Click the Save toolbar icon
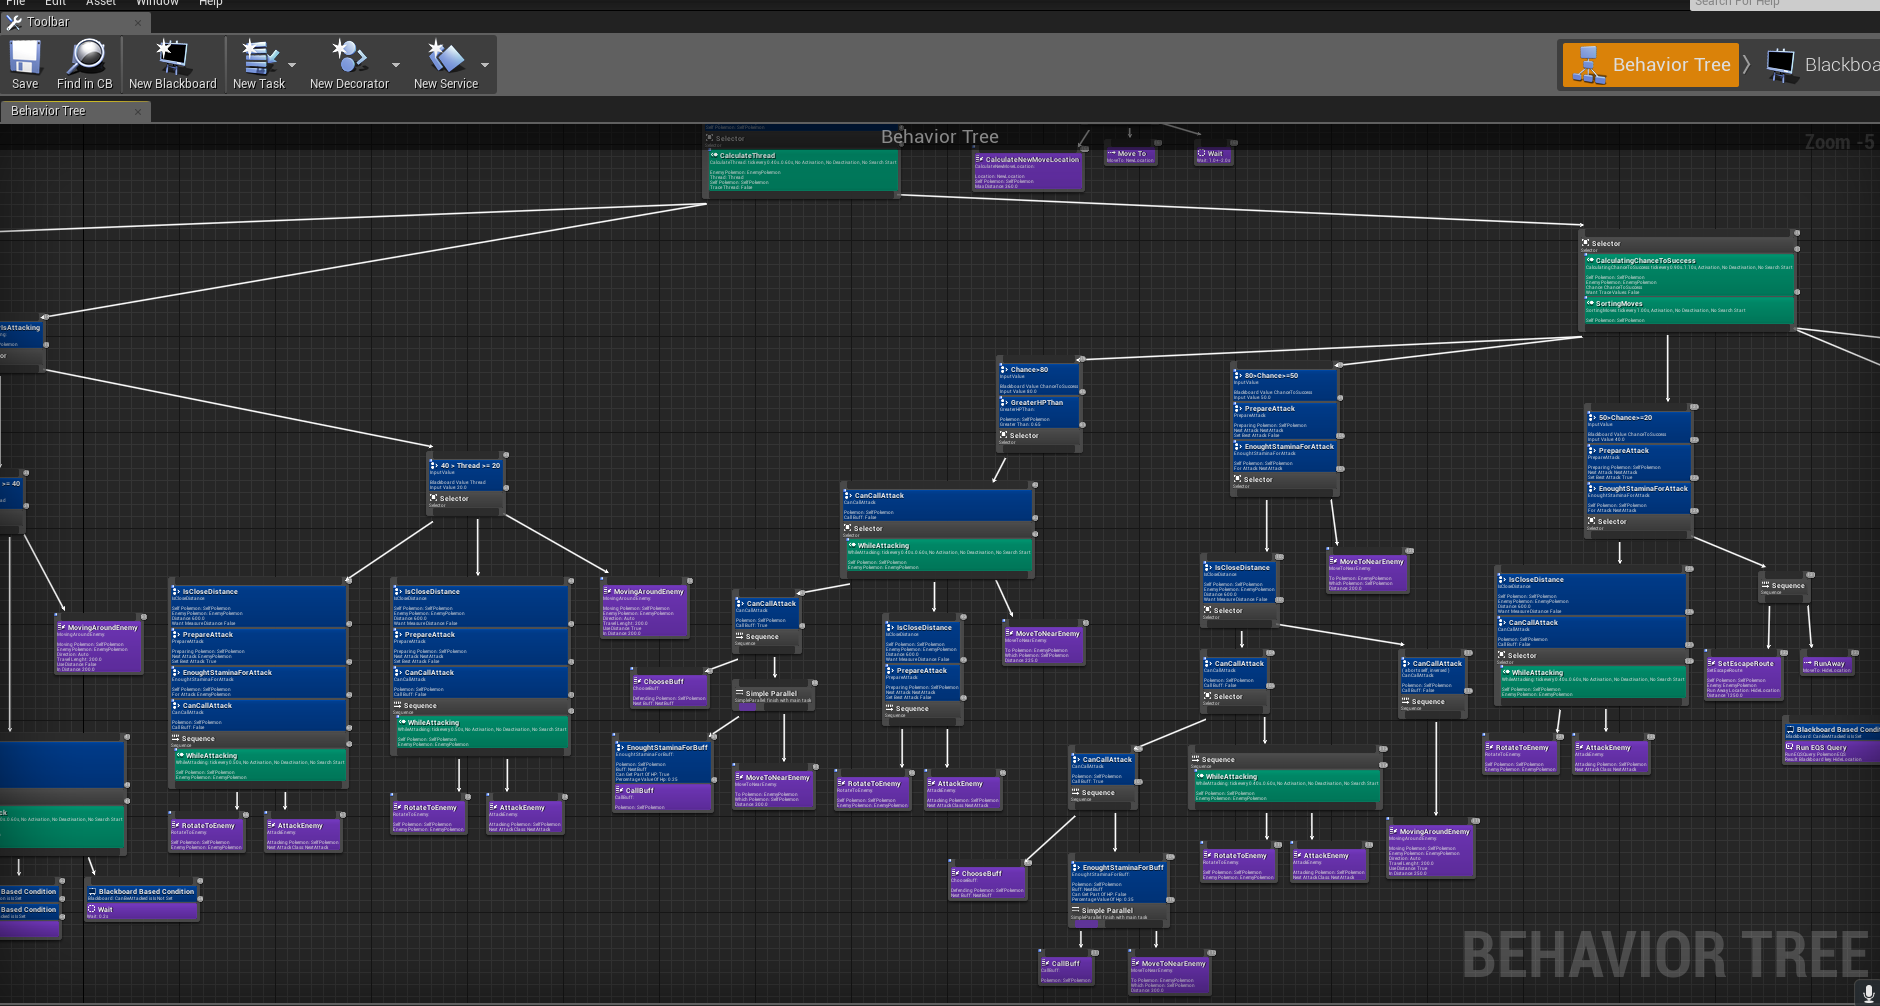This screenshot has width=1880, height=1006. (25, 65)
